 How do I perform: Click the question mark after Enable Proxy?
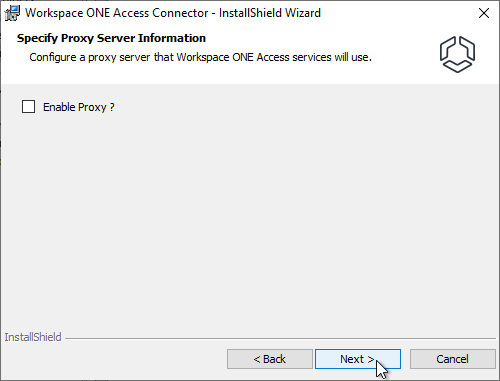pyautogui.click(x=112, y=107)
